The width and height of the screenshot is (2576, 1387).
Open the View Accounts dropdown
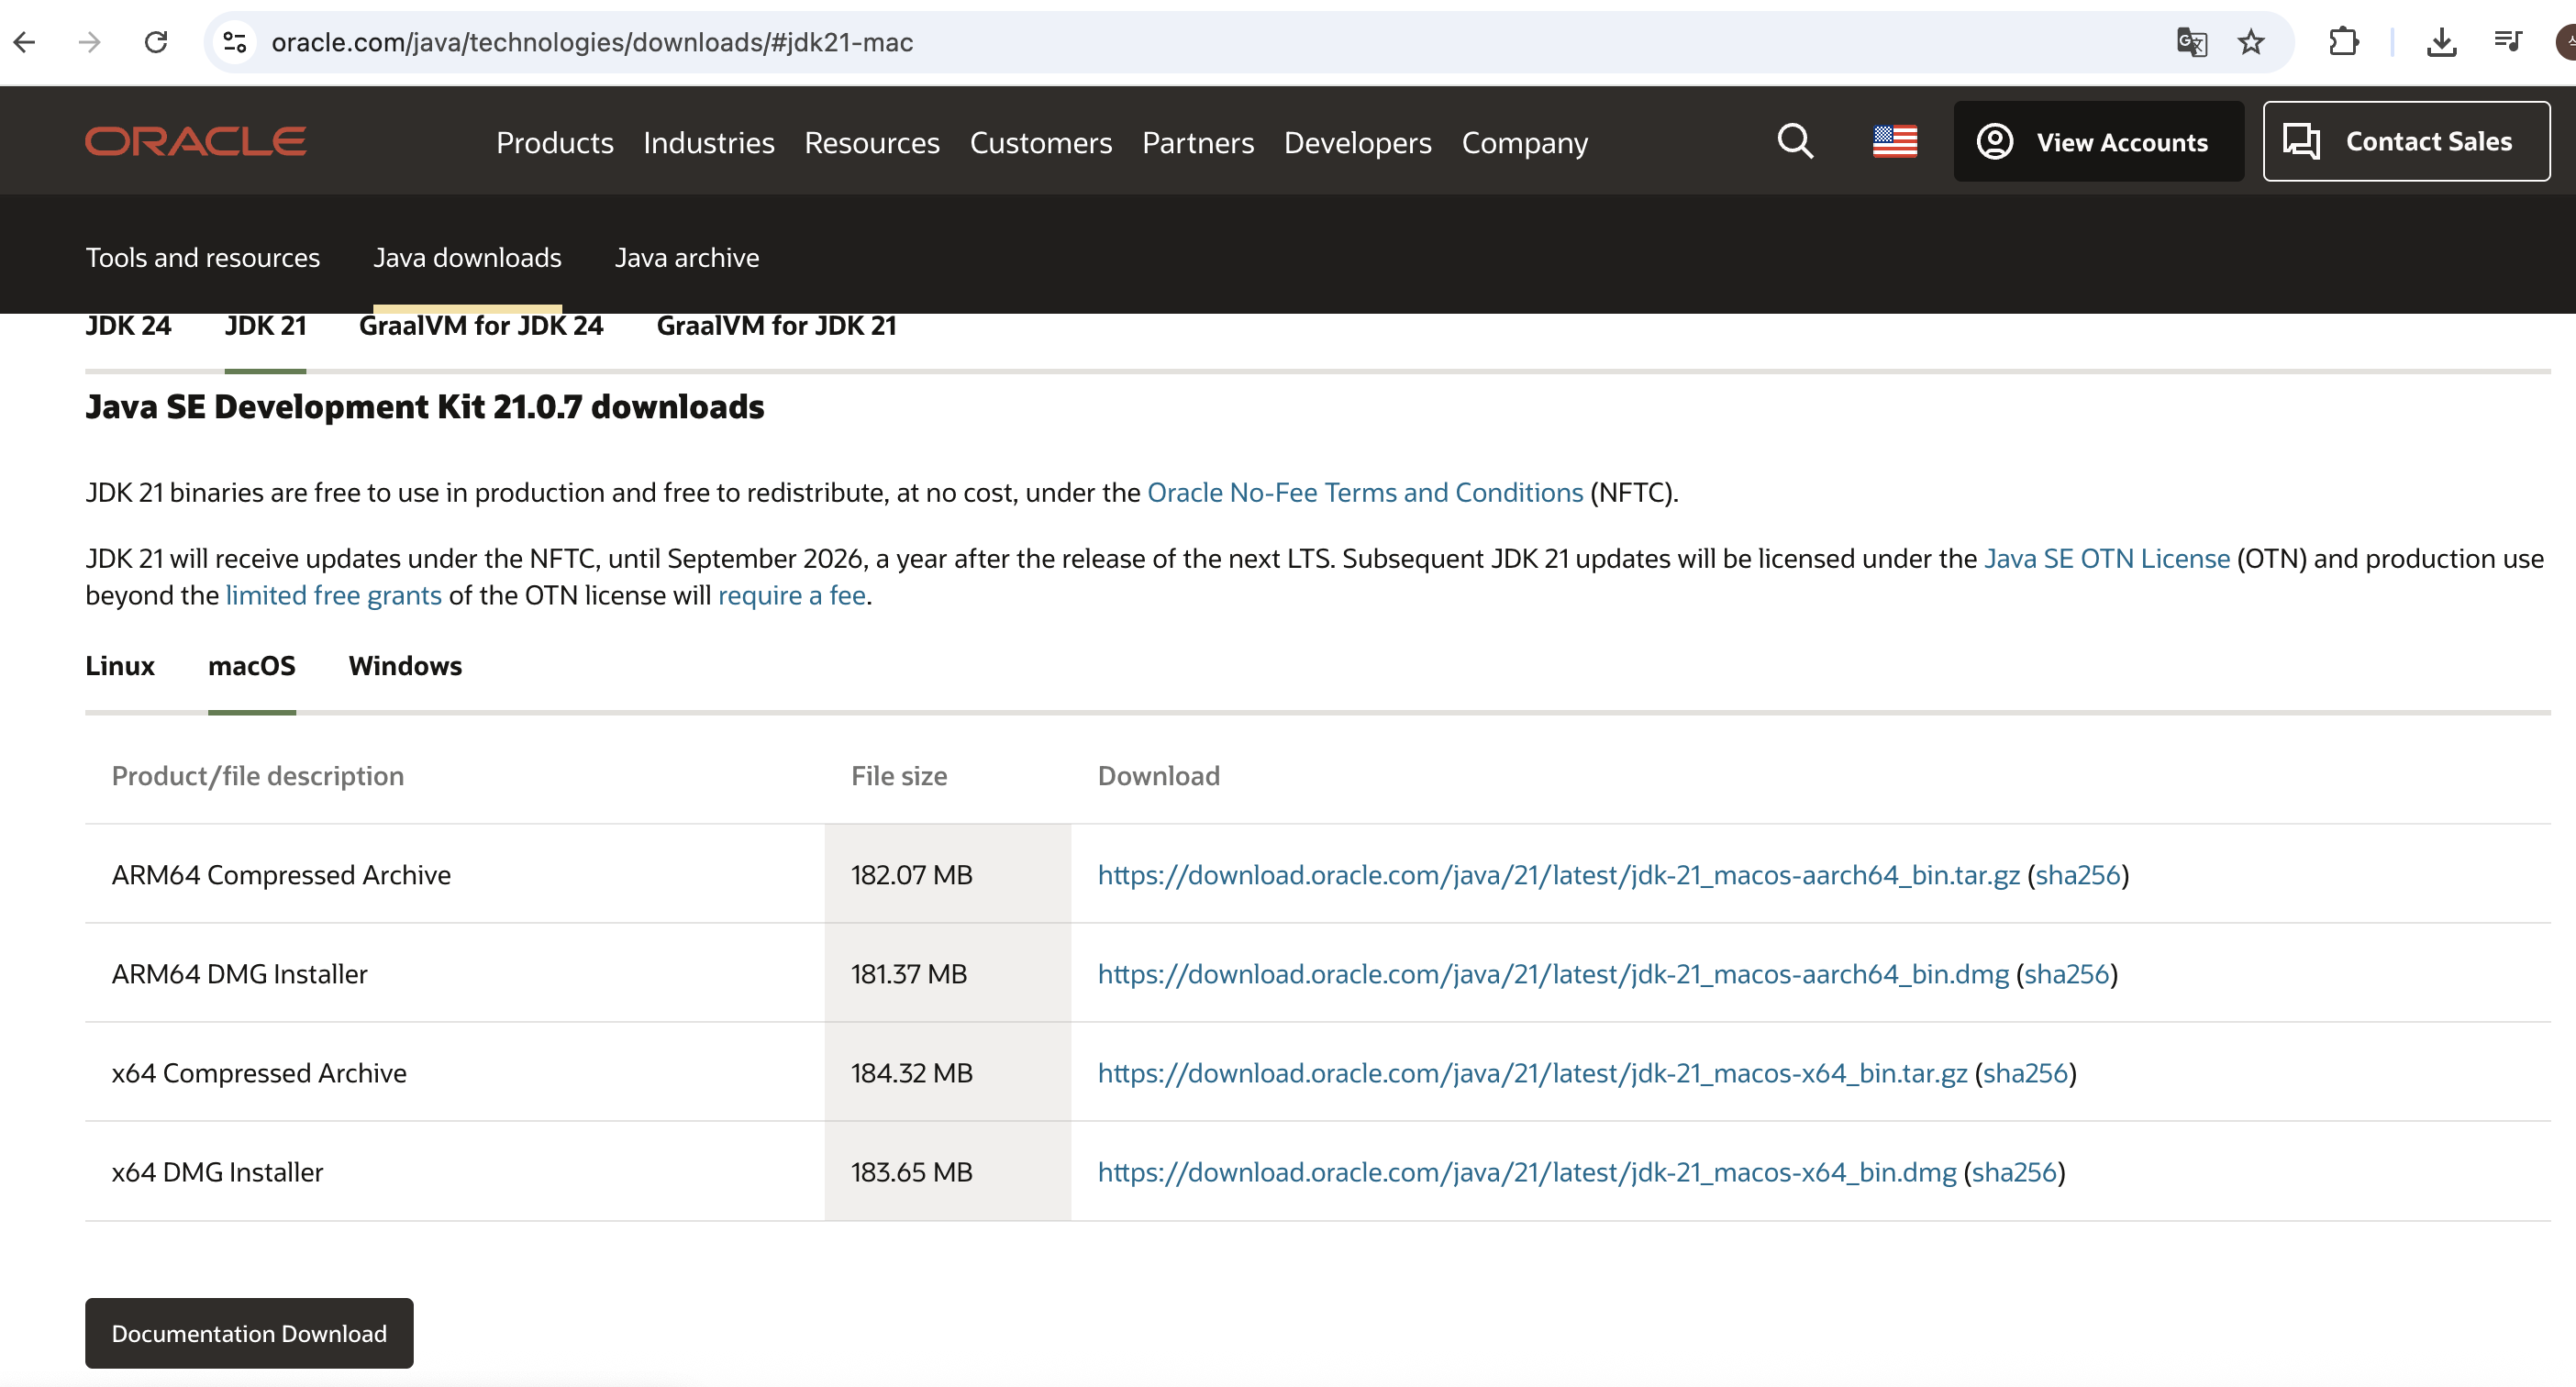click(2098, 141)
